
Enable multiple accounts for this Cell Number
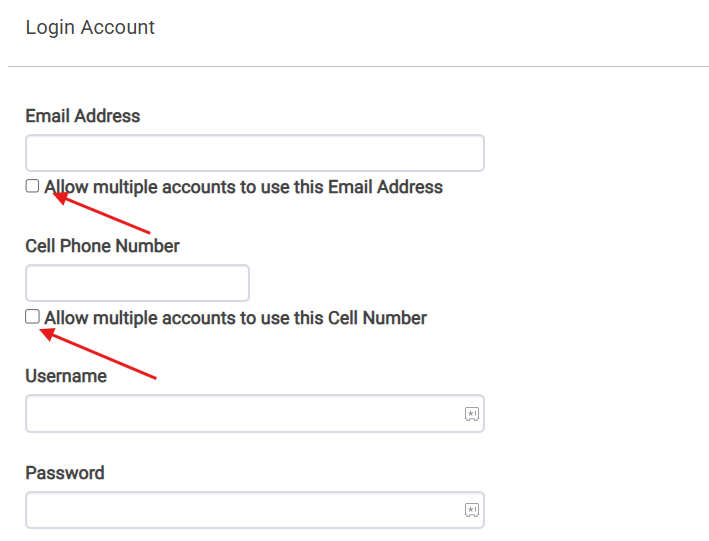pos(32,317)
